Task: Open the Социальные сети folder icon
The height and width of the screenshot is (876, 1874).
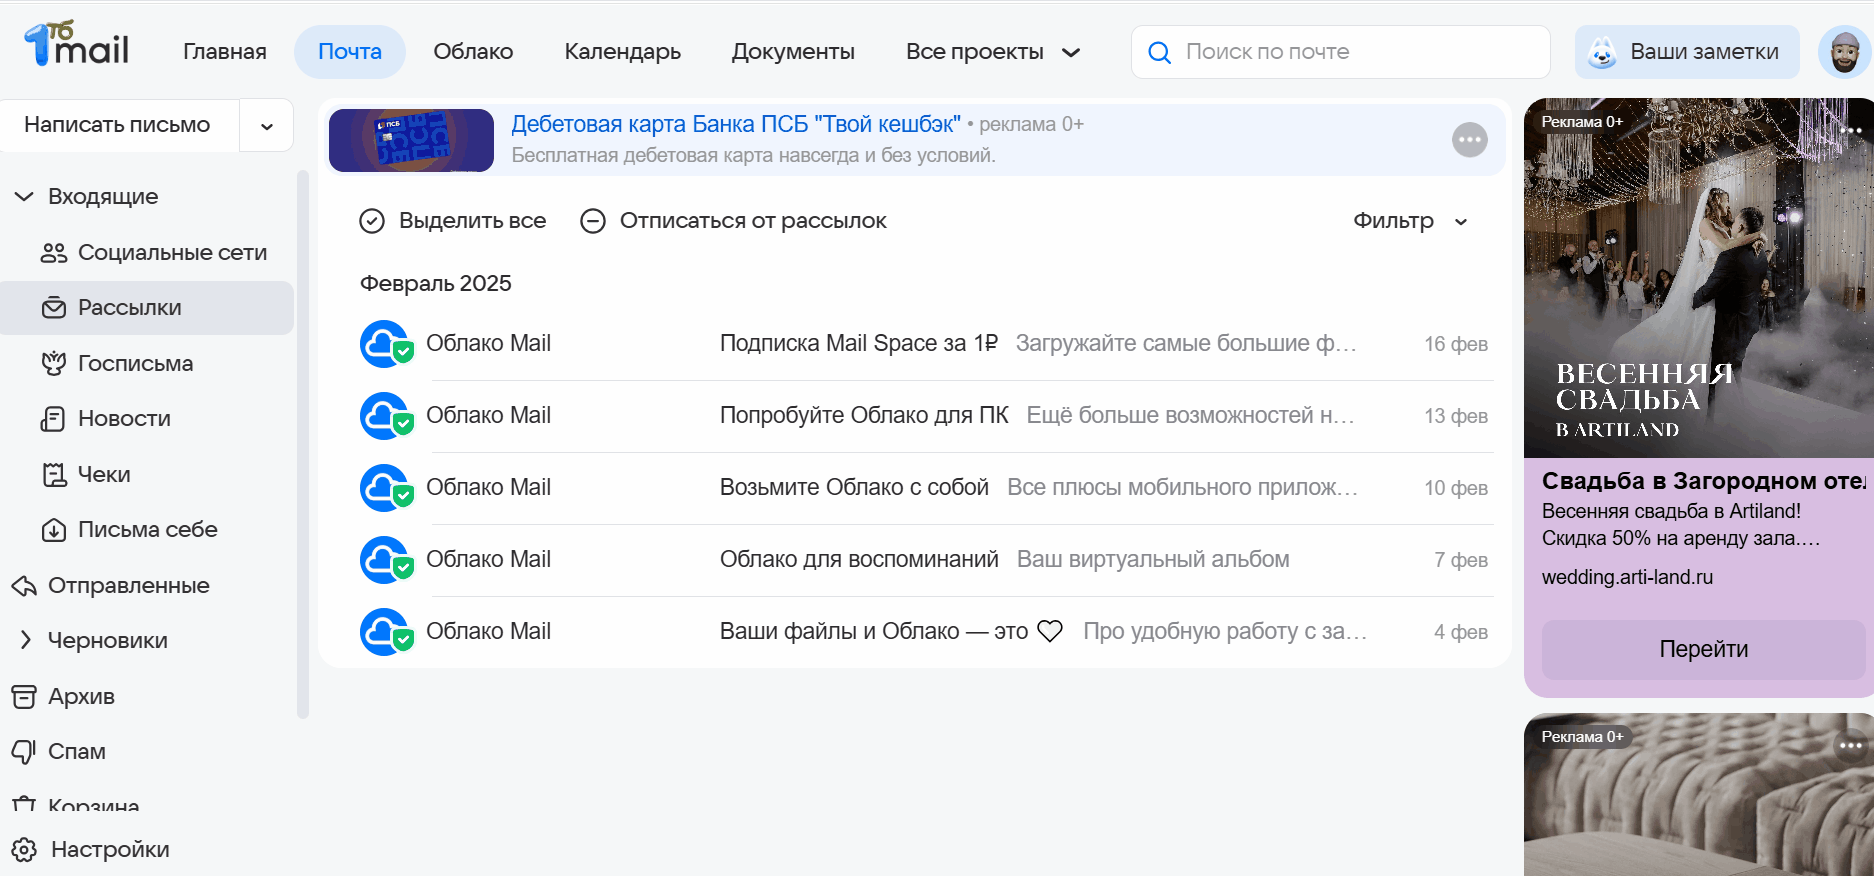Action: pos(54,253)
